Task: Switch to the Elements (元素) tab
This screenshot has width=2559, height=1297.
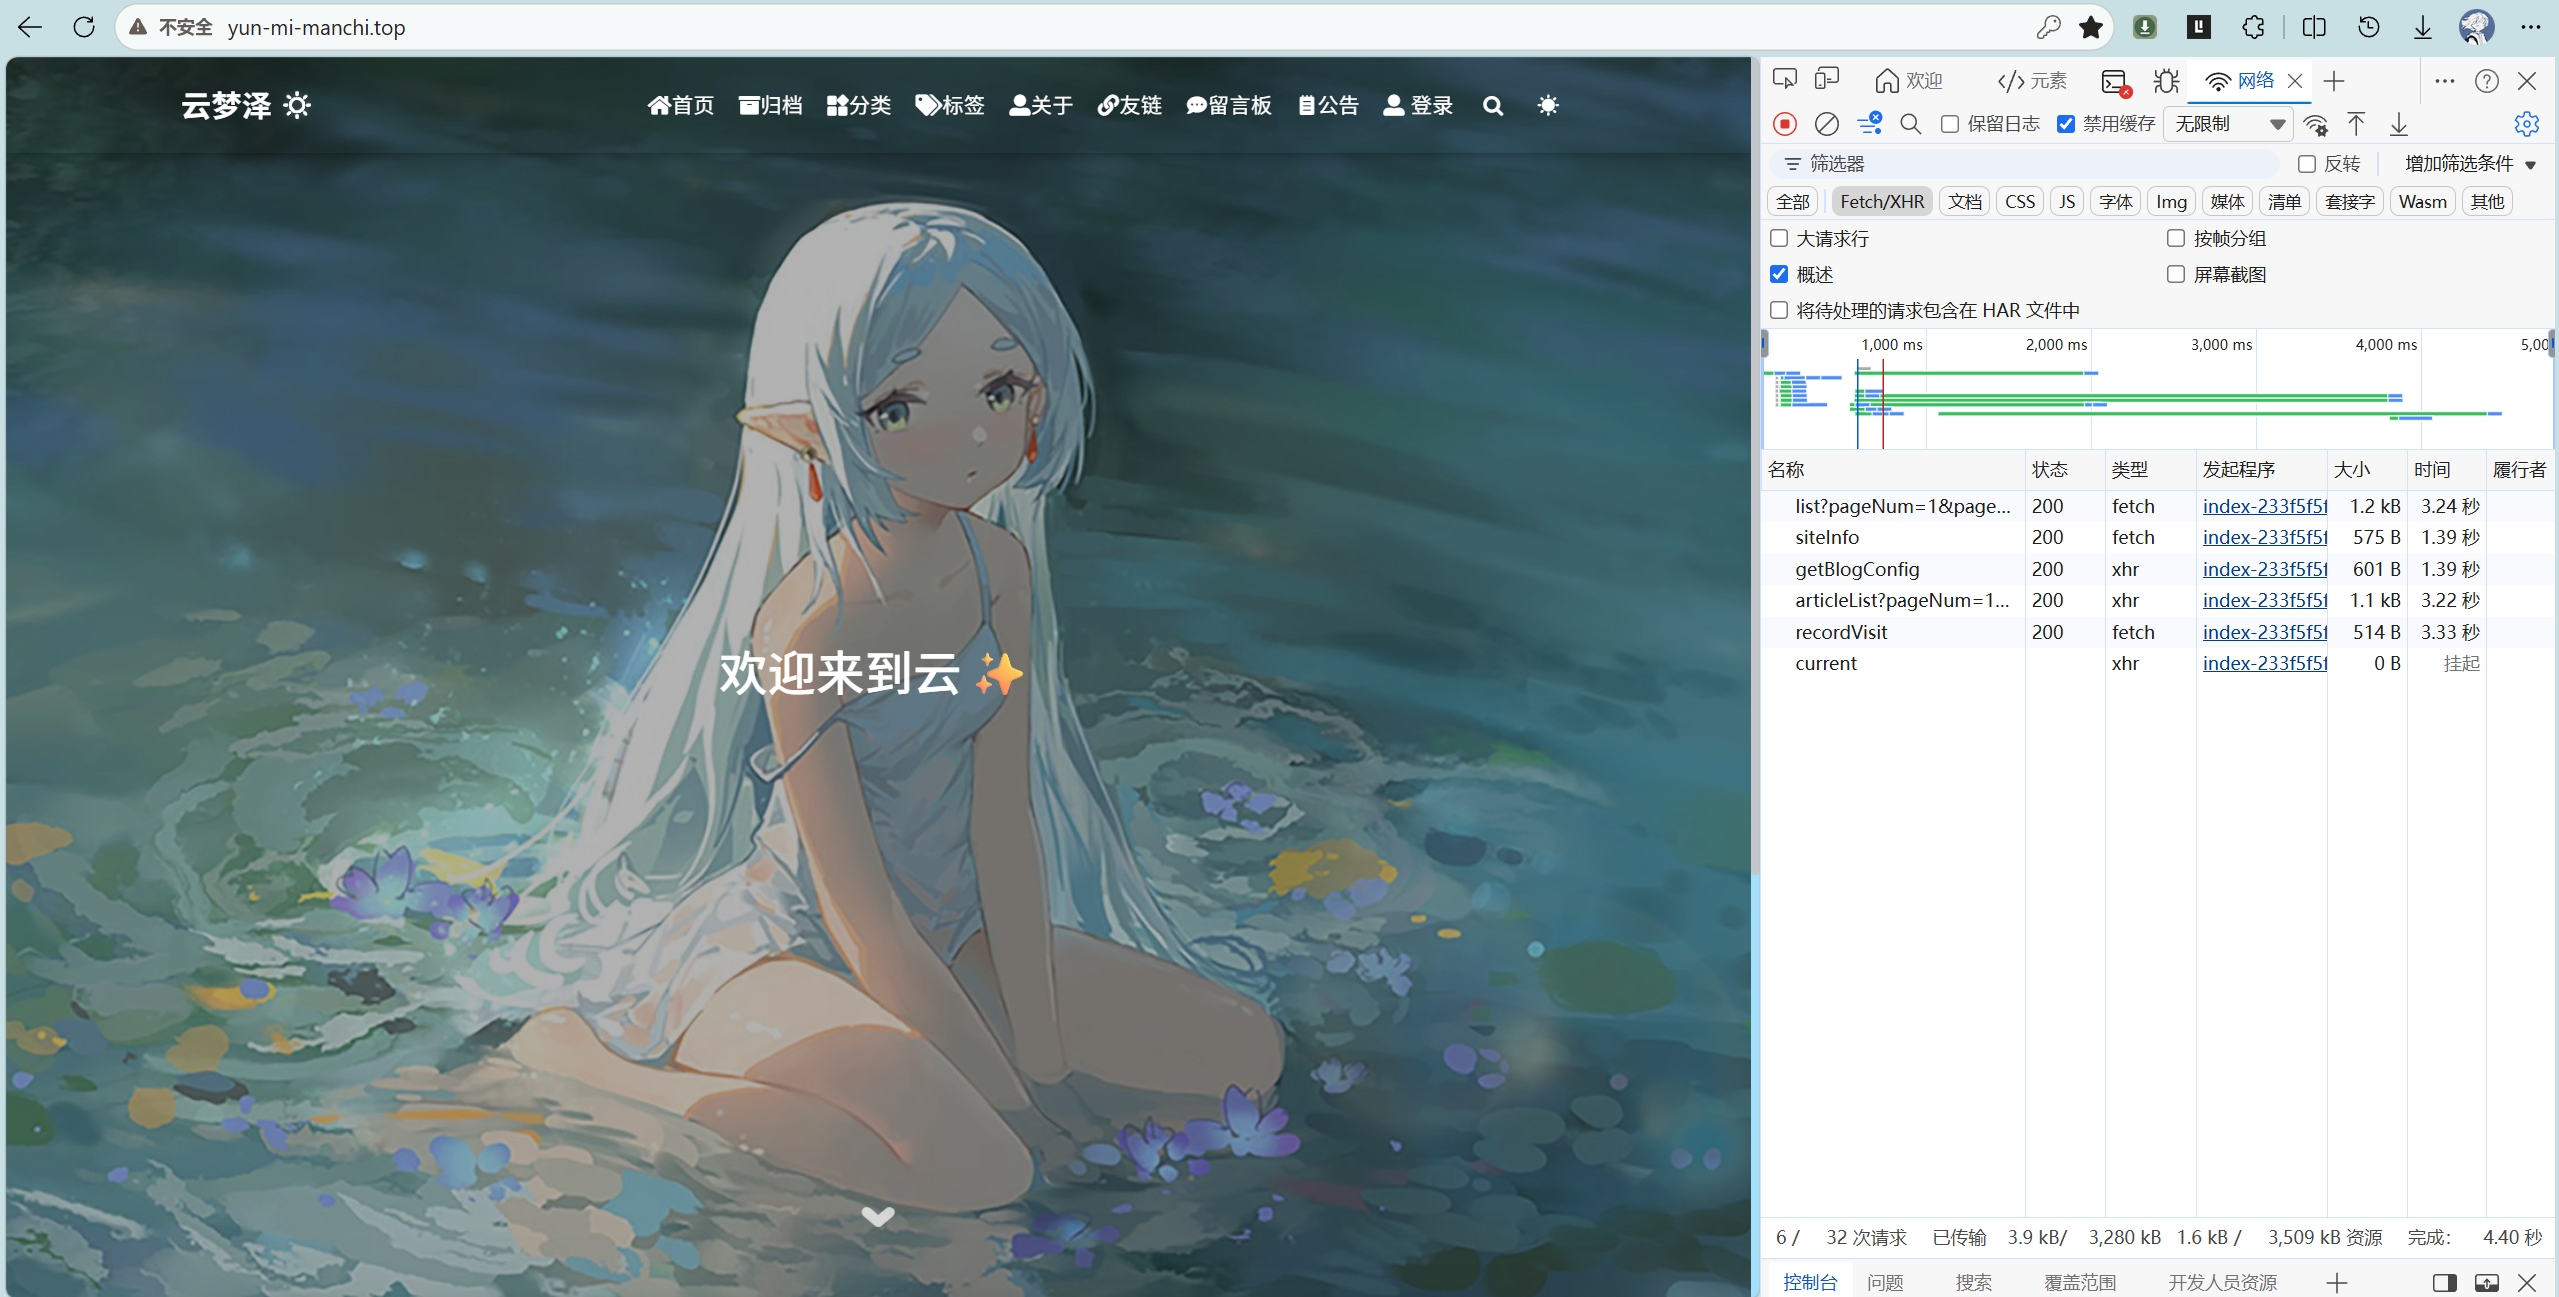Action: [2032, 81]
